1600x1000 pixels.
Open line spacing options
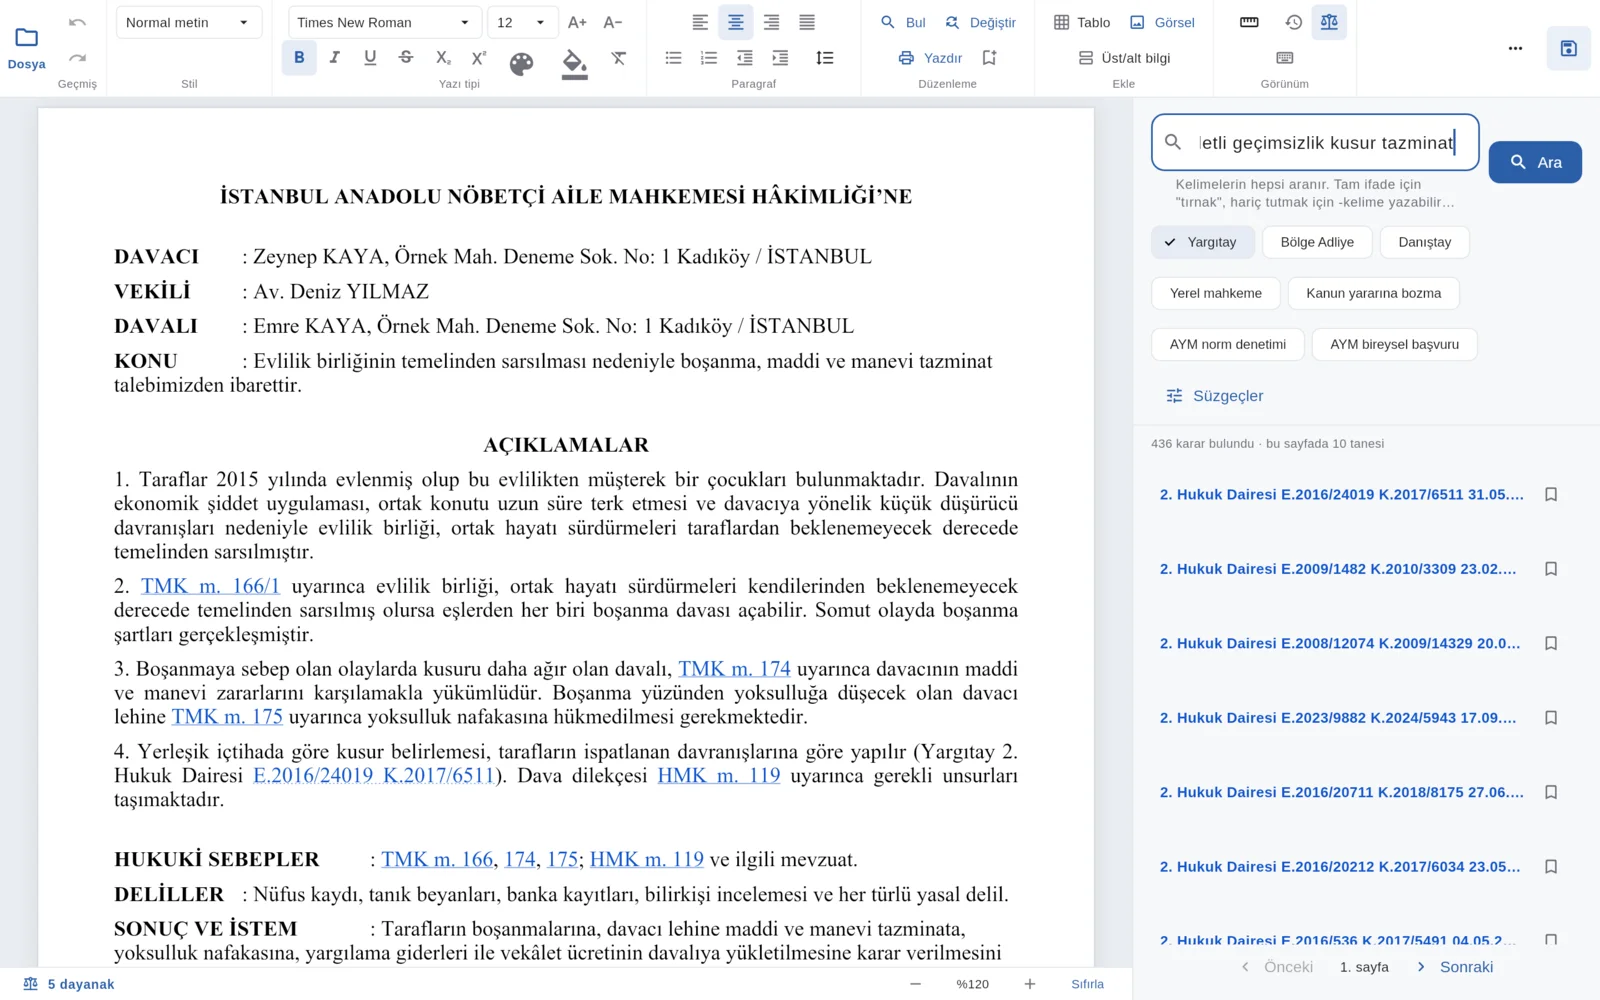pos(824,58)
